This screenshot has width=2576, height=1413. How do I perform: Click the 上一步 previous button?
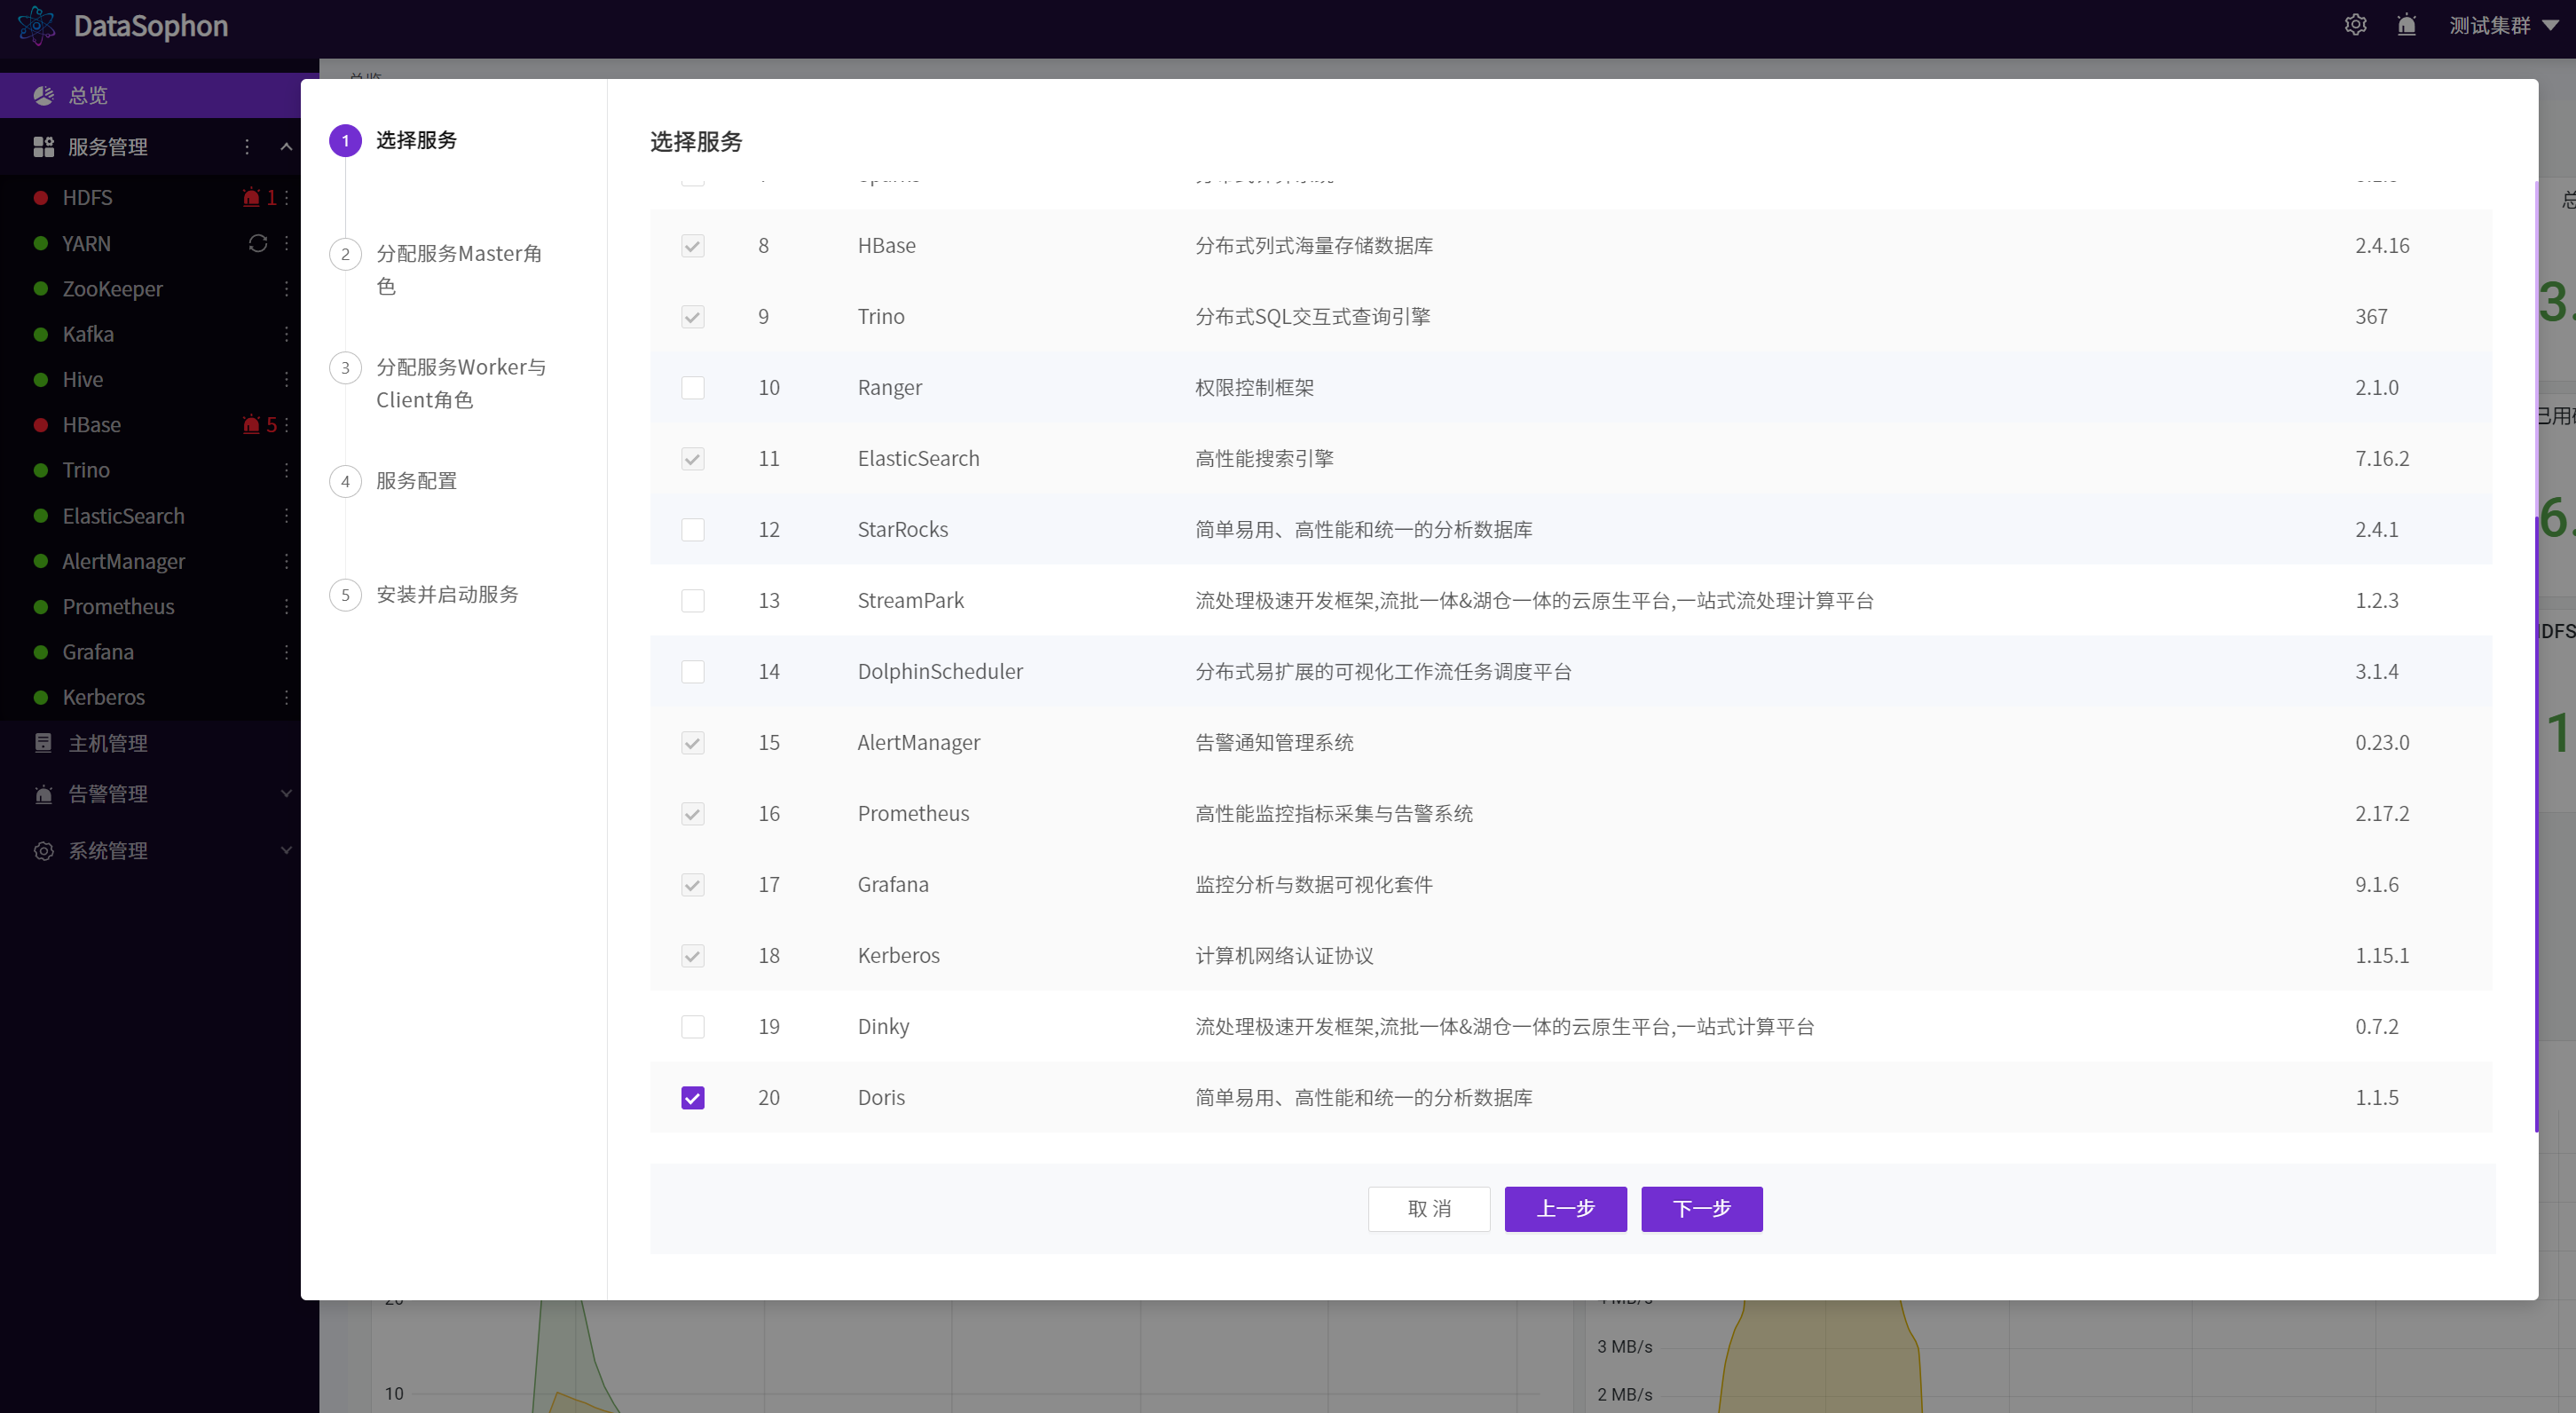[1565, 1209]
